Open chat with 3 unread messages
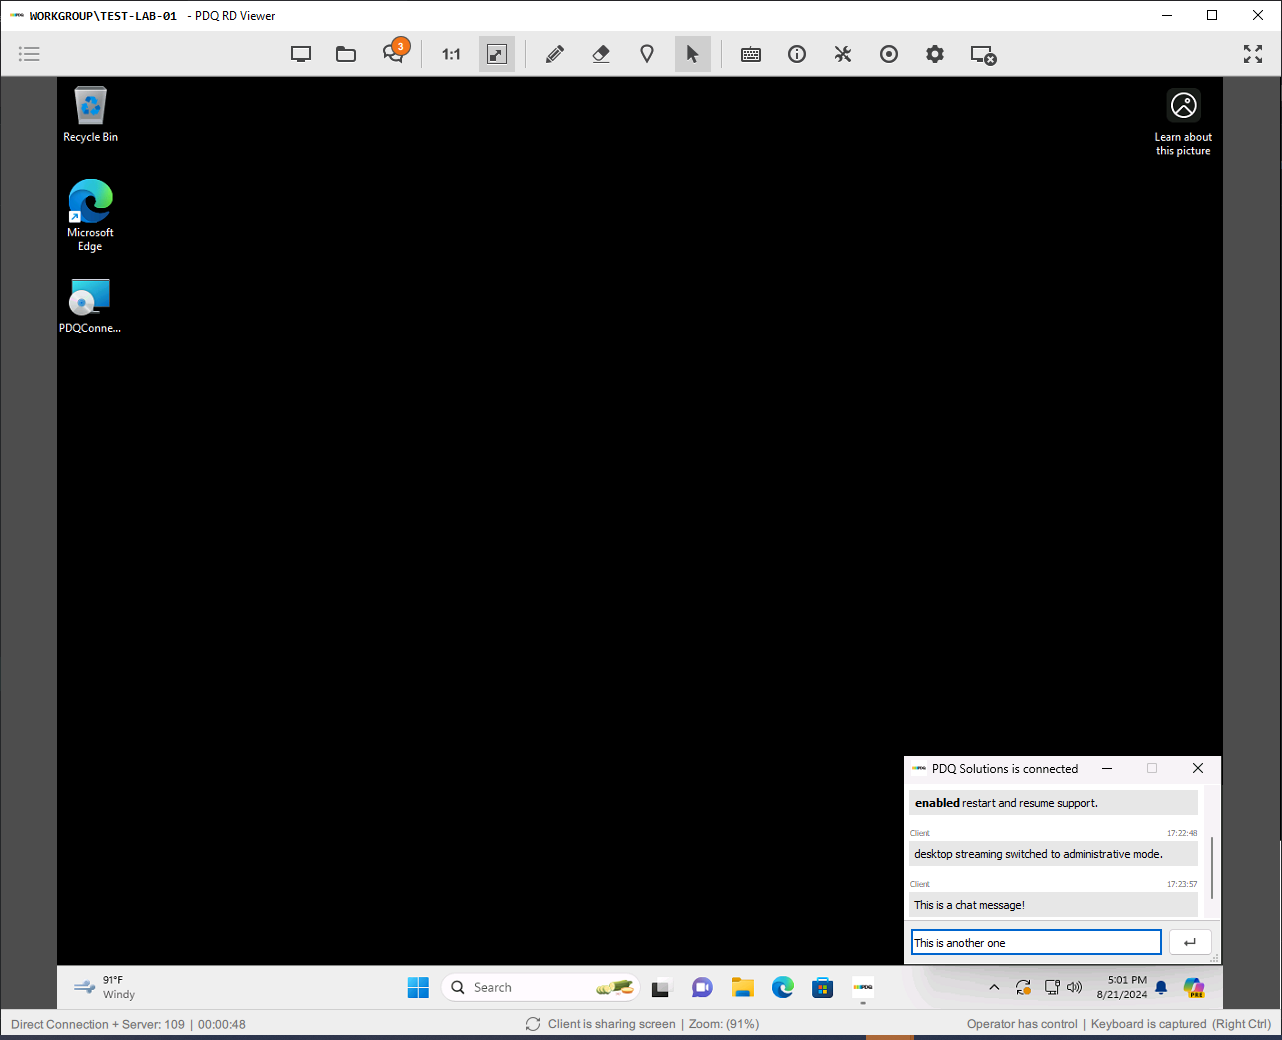The image size is (1282, 1040). click(x=394, y=53)
